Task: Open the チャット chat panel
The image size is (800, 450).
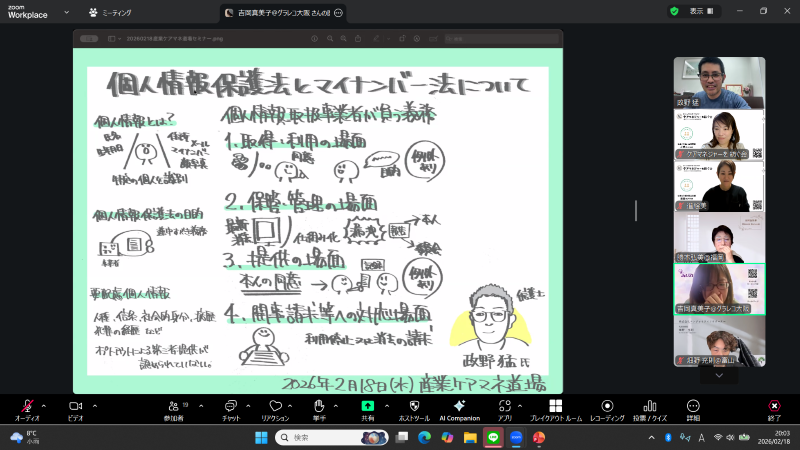Action: click(230, 406)
